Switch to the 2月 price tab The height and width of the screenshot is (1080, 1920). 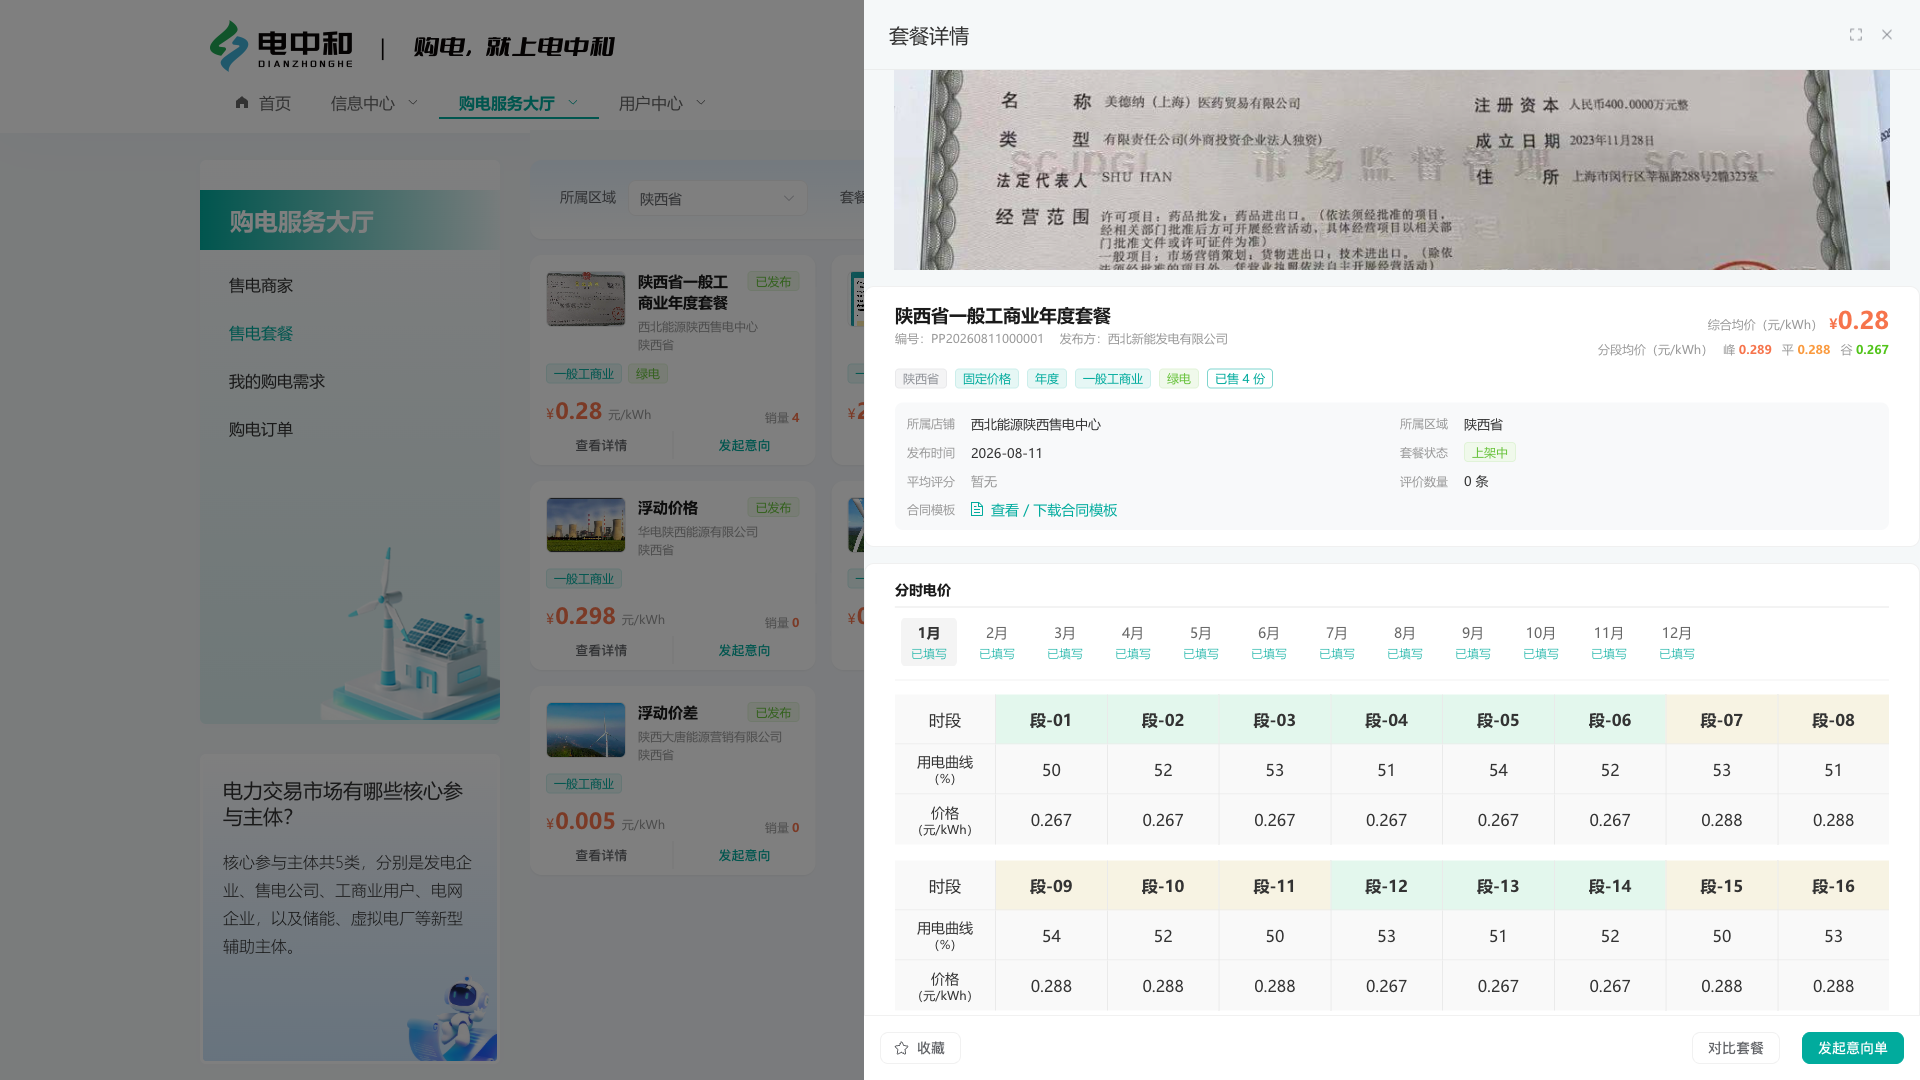(997, 642)
